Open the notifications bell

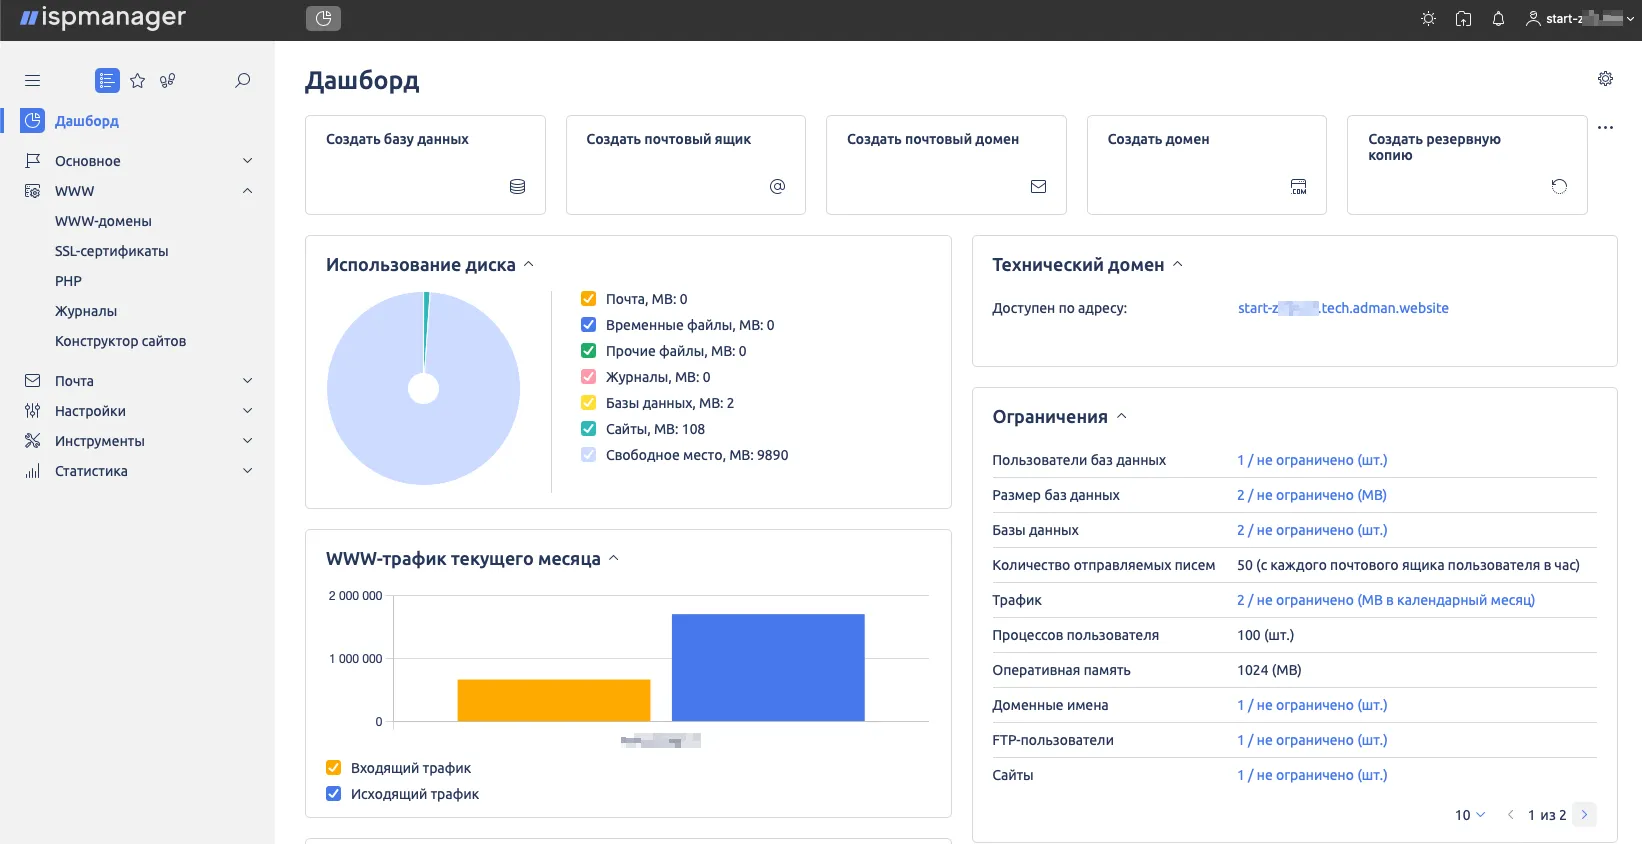click(1498, 19)
